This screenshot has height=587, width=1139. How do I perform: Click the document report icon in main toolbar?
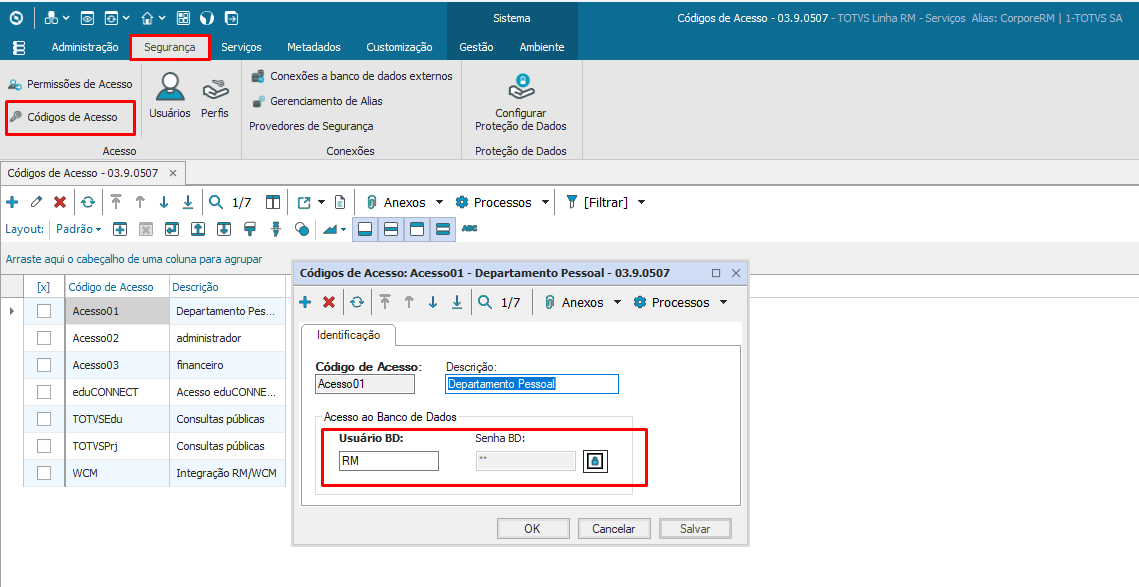pyautogui.click(x=340, y=202)
